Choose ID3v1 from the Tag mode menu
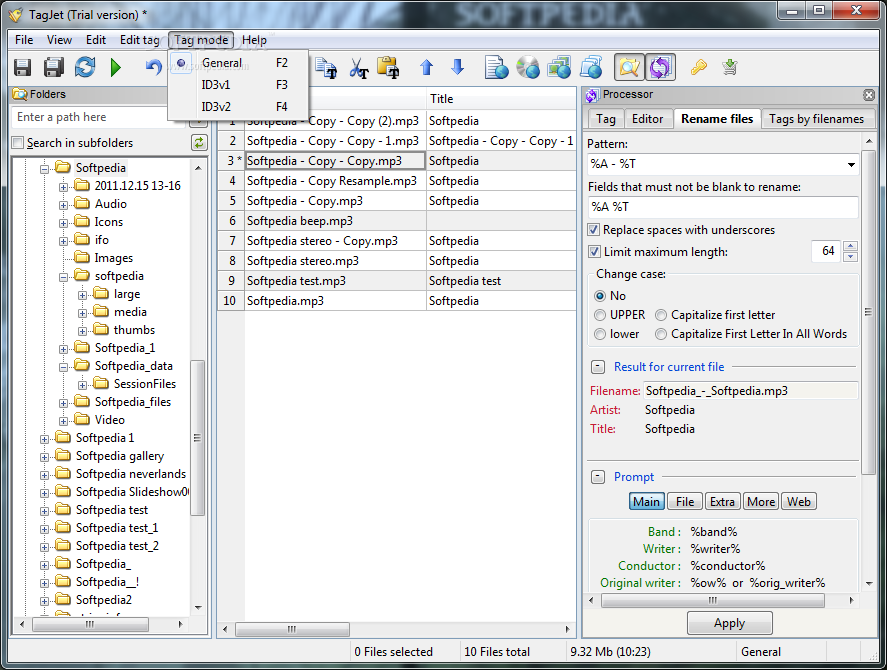This screenshot has height=670, width=887. point(238,85)
